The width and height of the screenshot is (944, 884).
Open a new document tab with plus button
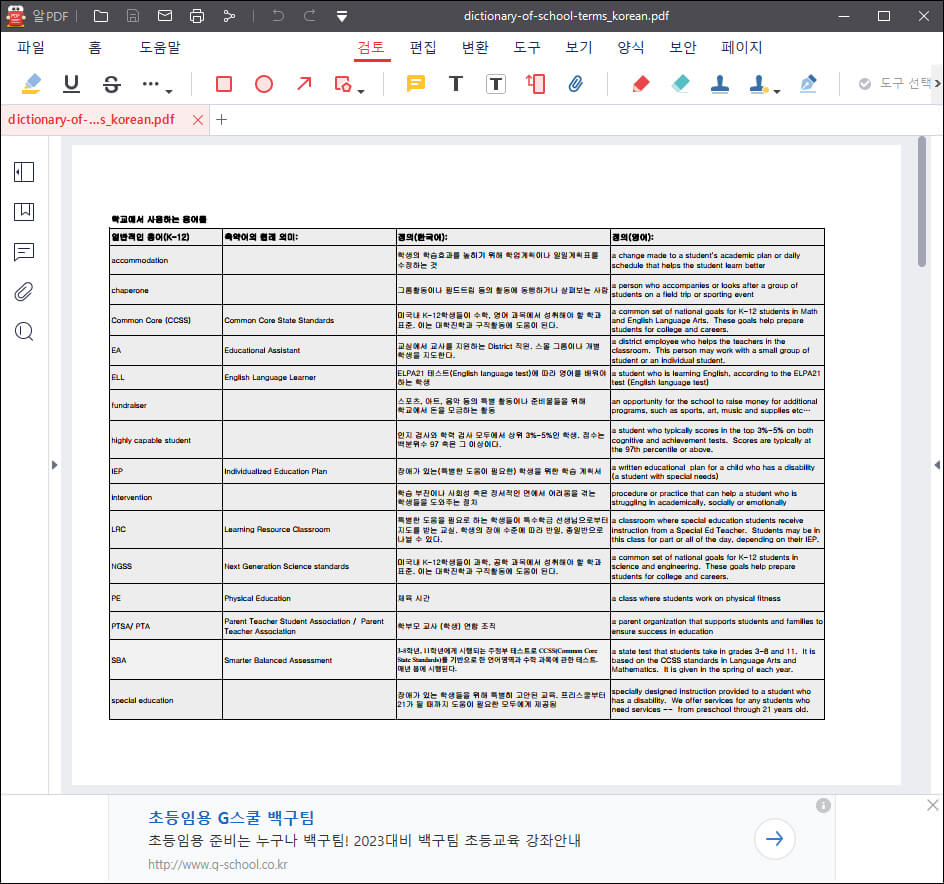(222, 119)
